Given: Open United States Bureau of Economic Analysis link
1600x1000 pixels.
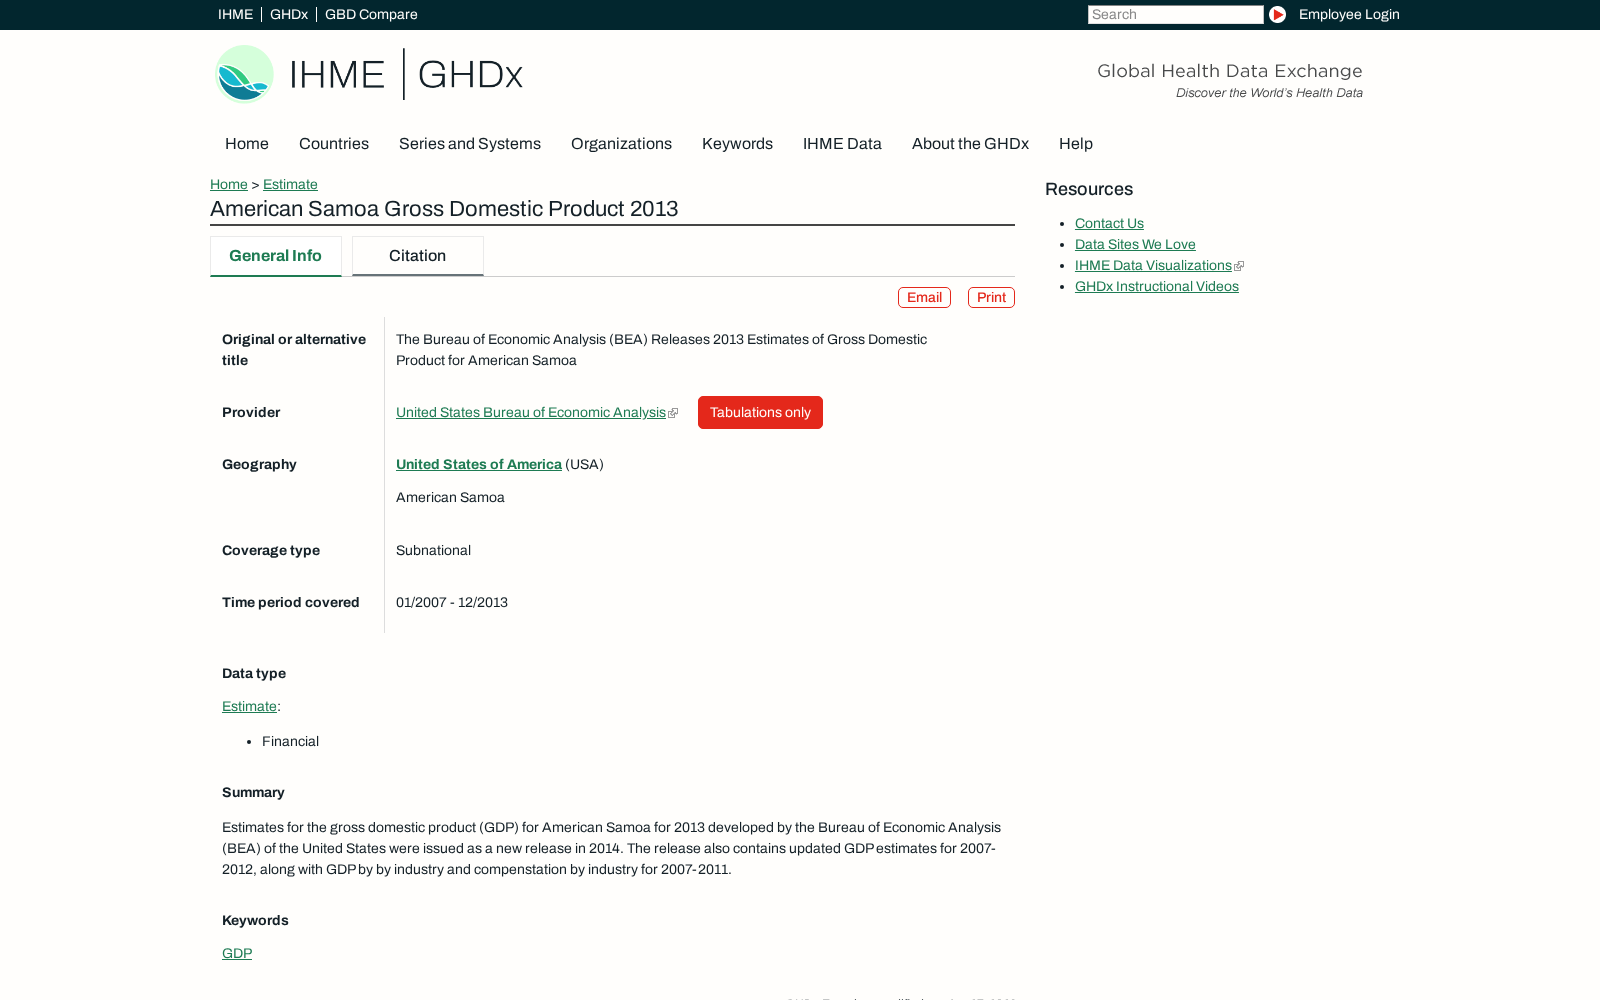Looking at the screenshot, I should (x=531, y=412).
